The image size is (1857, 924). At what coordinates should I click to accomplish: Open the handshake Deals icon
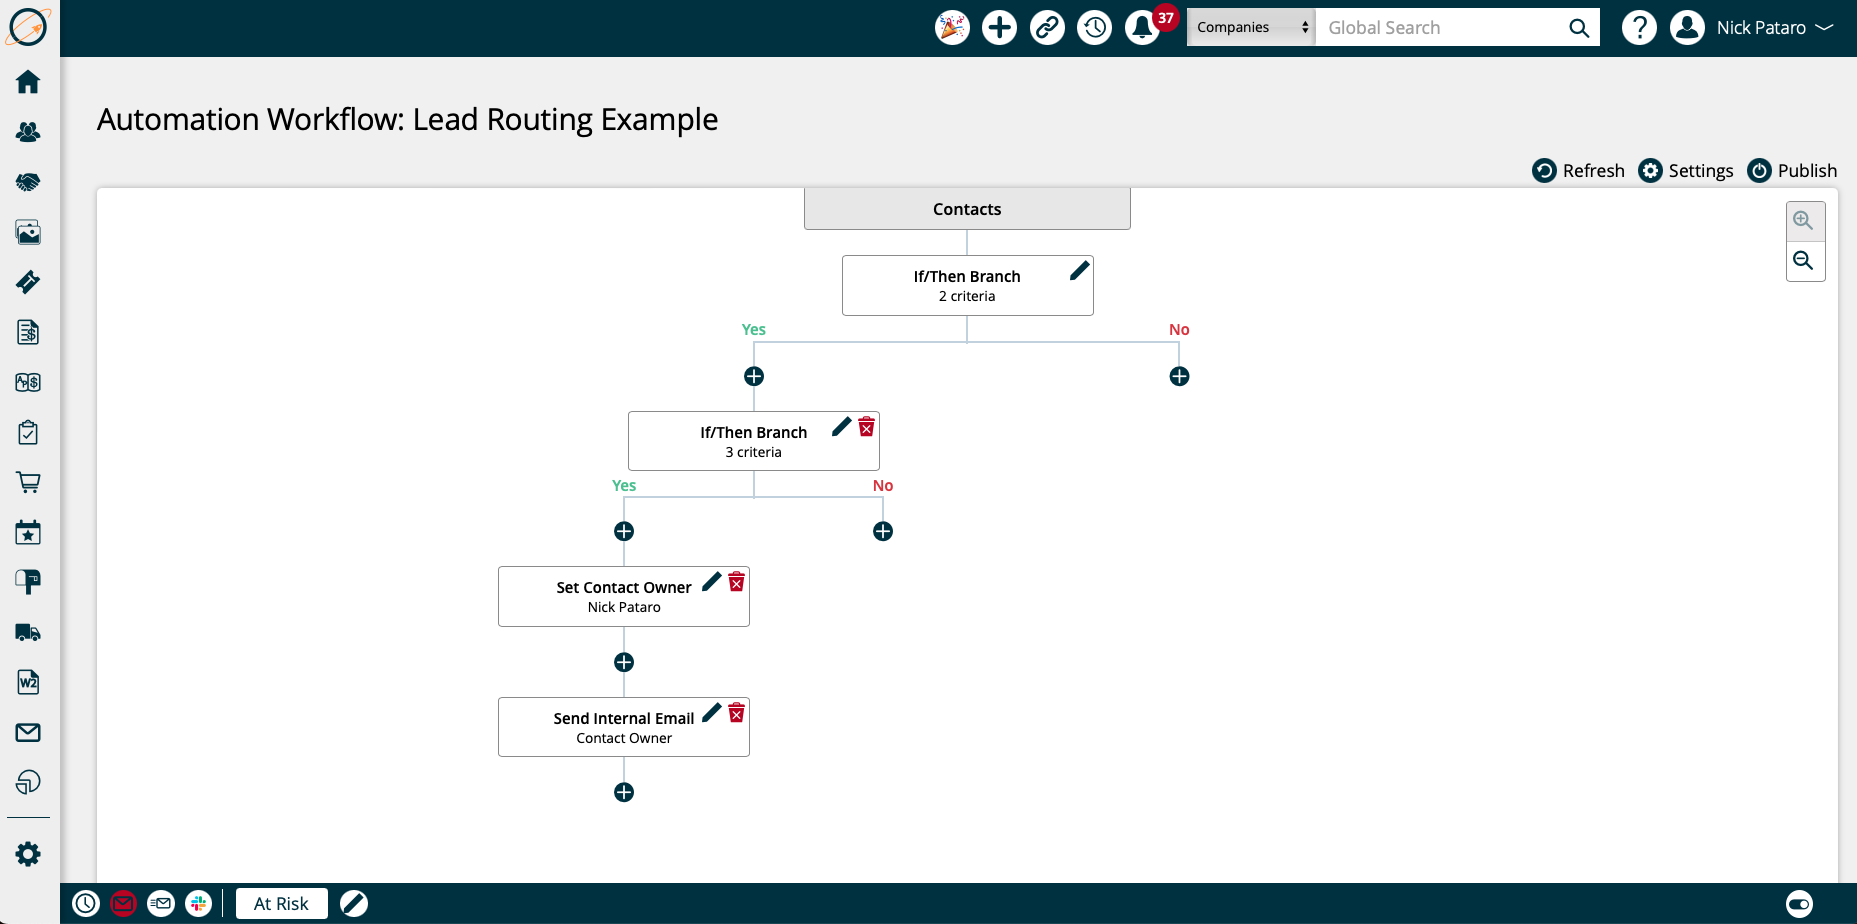tap(28, 182)
